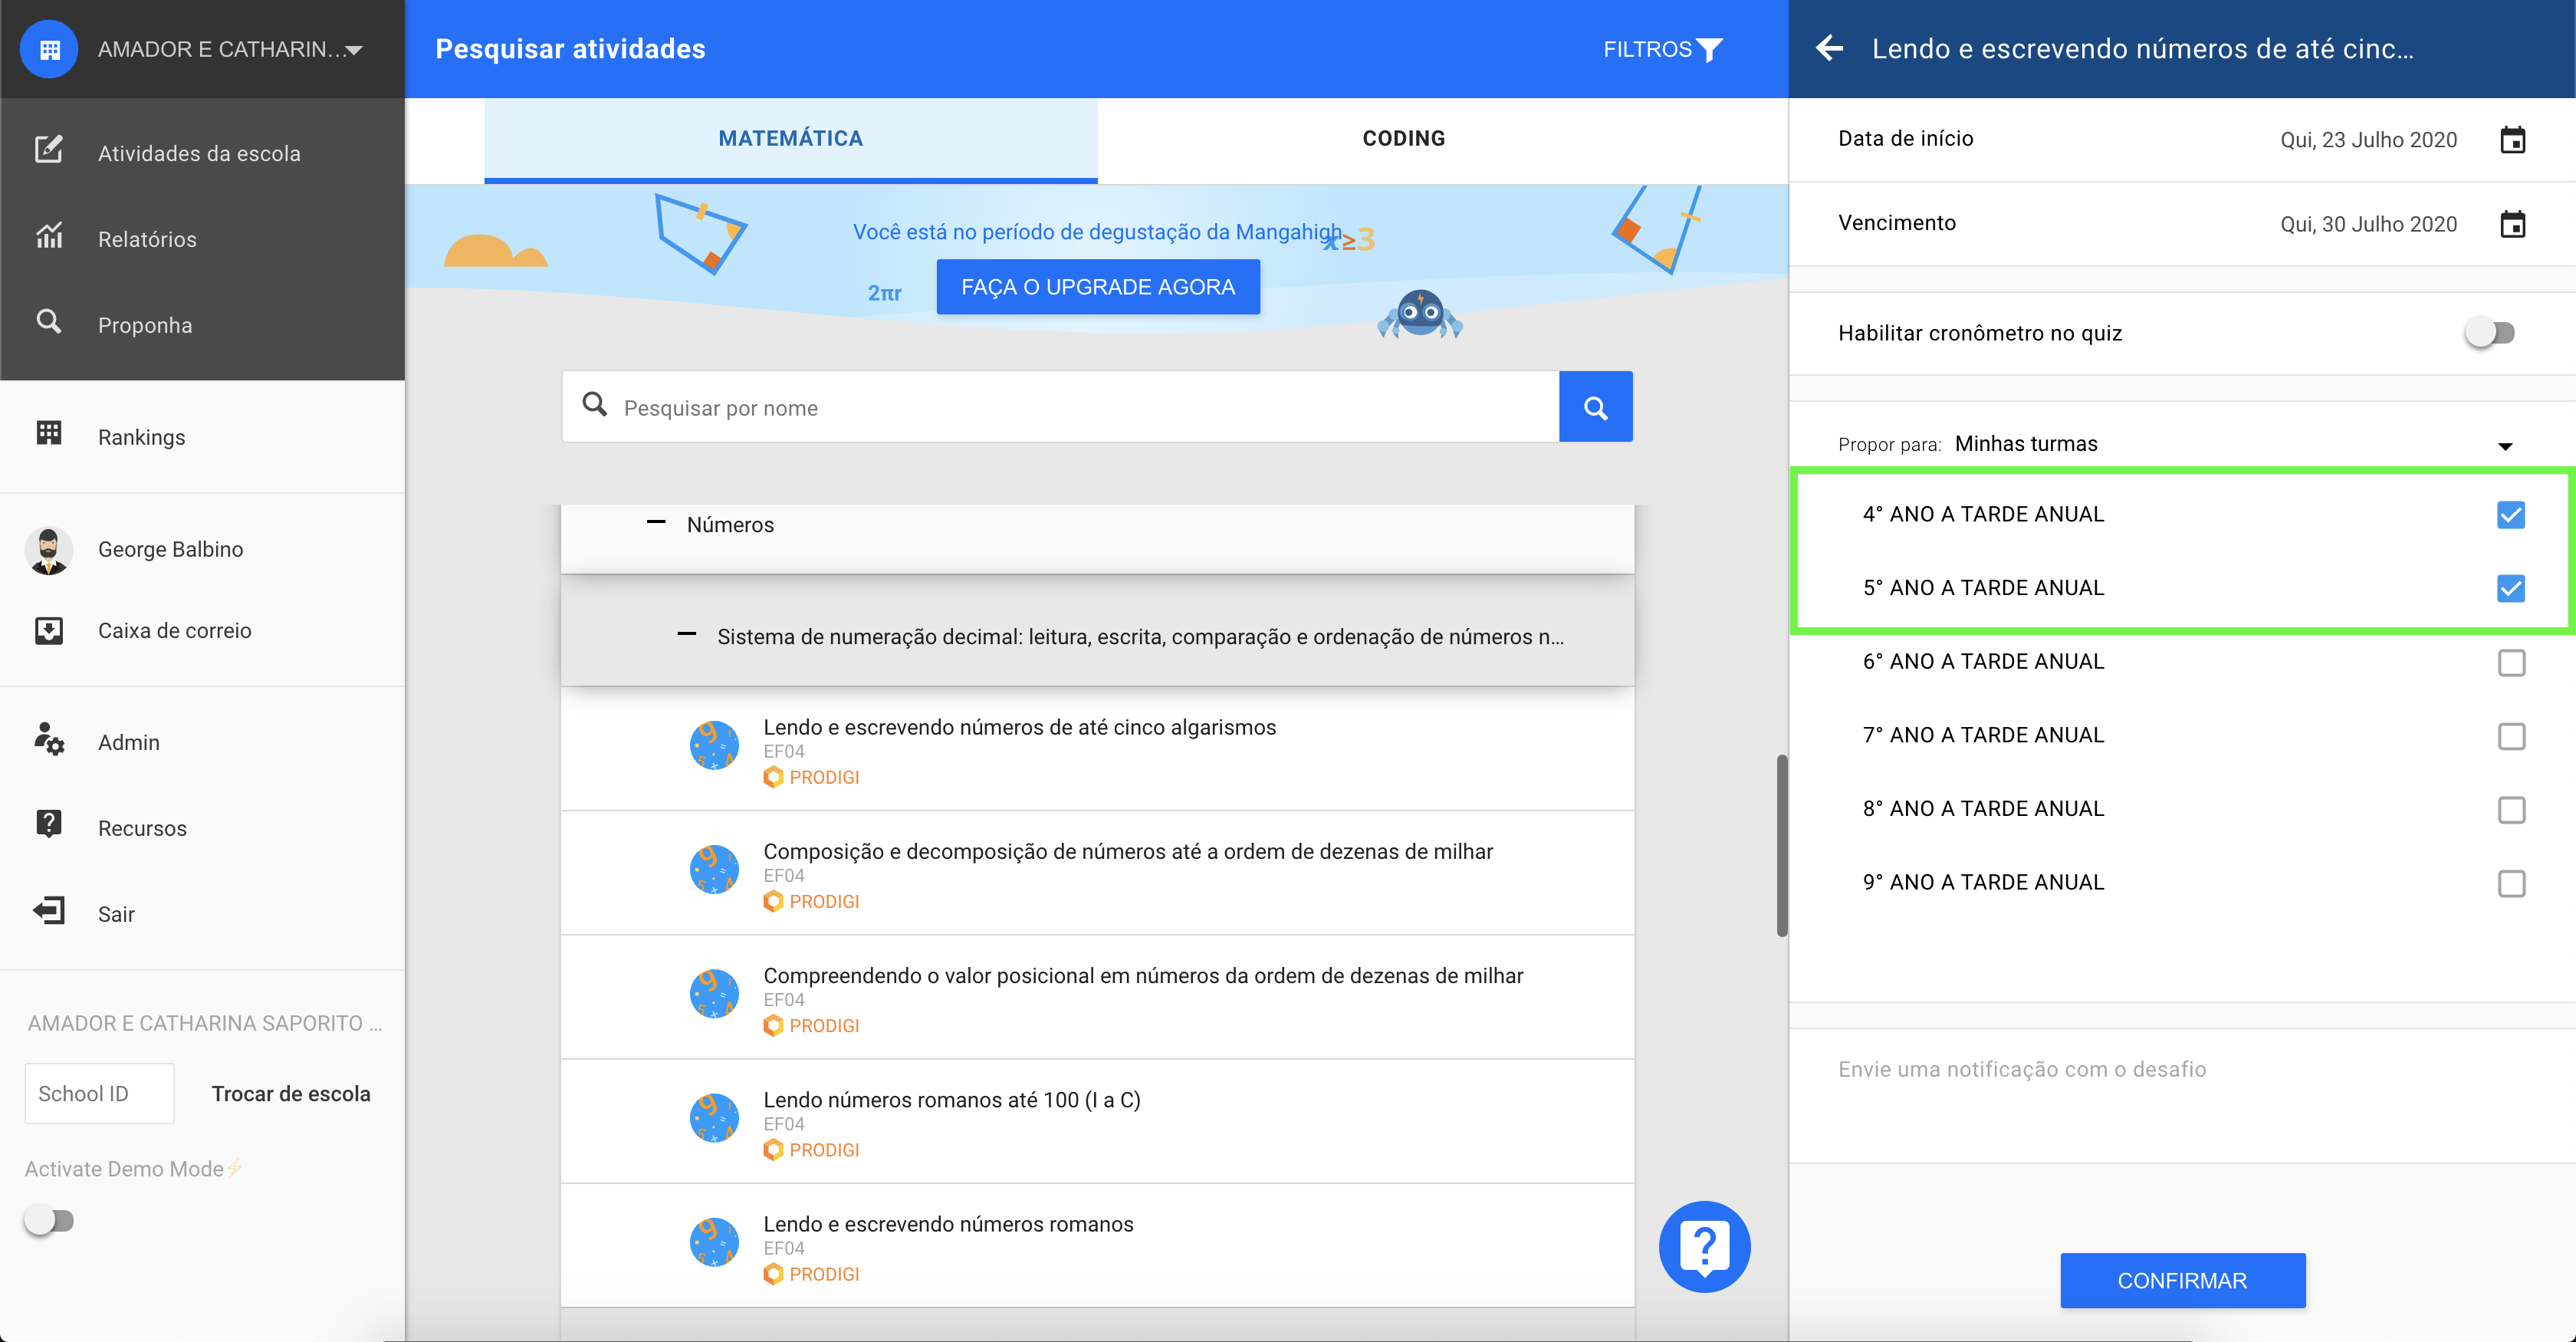Open Recursos help icon
Viewport: 2576px width, 1342px height.
49,824
